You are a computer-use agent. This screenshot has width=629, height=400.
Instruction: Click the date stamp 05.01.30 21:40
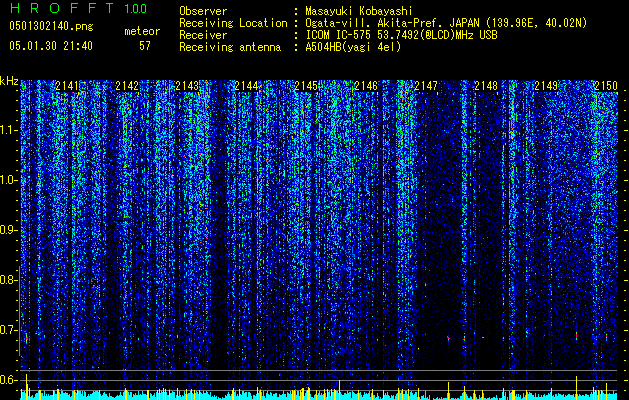coord(51,46)
